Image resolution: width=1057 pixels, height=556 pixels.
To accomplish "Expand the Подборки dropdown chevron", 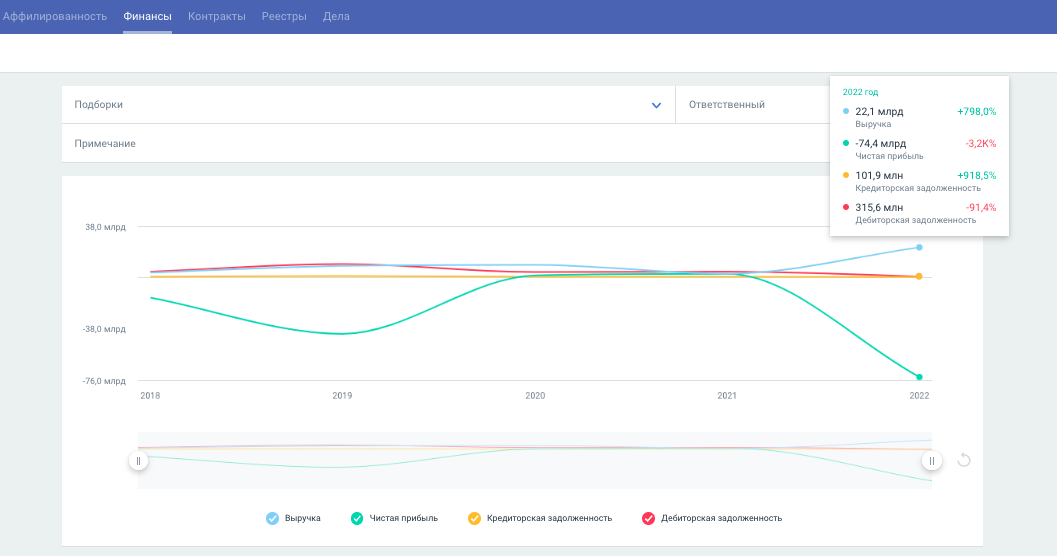I will click(656, 105).
